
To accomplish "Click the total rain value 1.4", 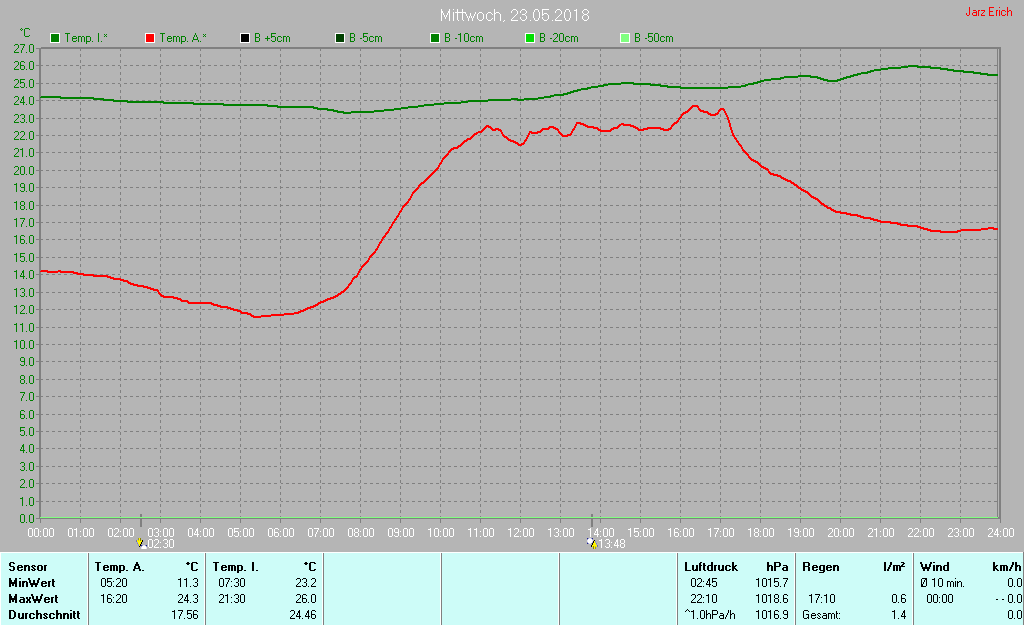I will 899,615.
